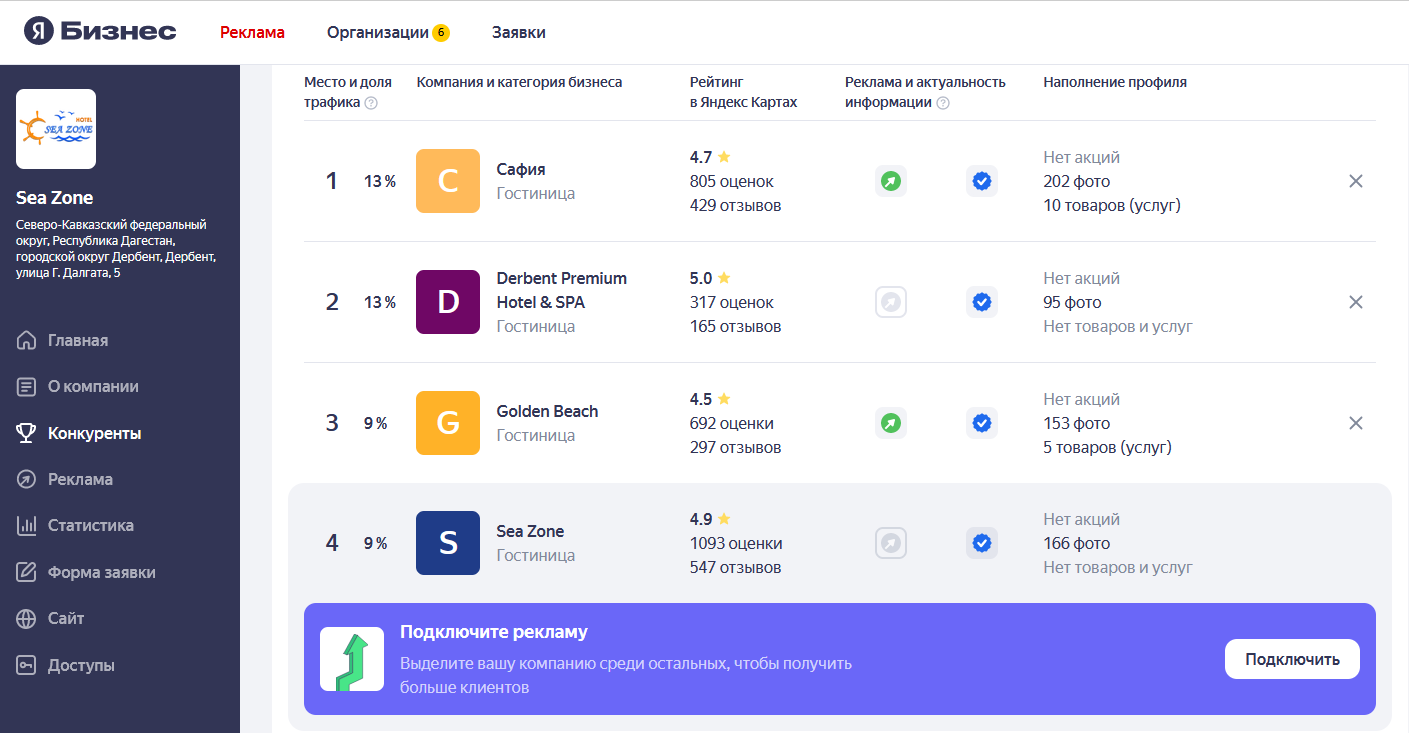Screen dimensions: 1409x733
Task: Remove Derbent Premium Hotel & SPA competitor
Action: click(x=1356, y=302)
